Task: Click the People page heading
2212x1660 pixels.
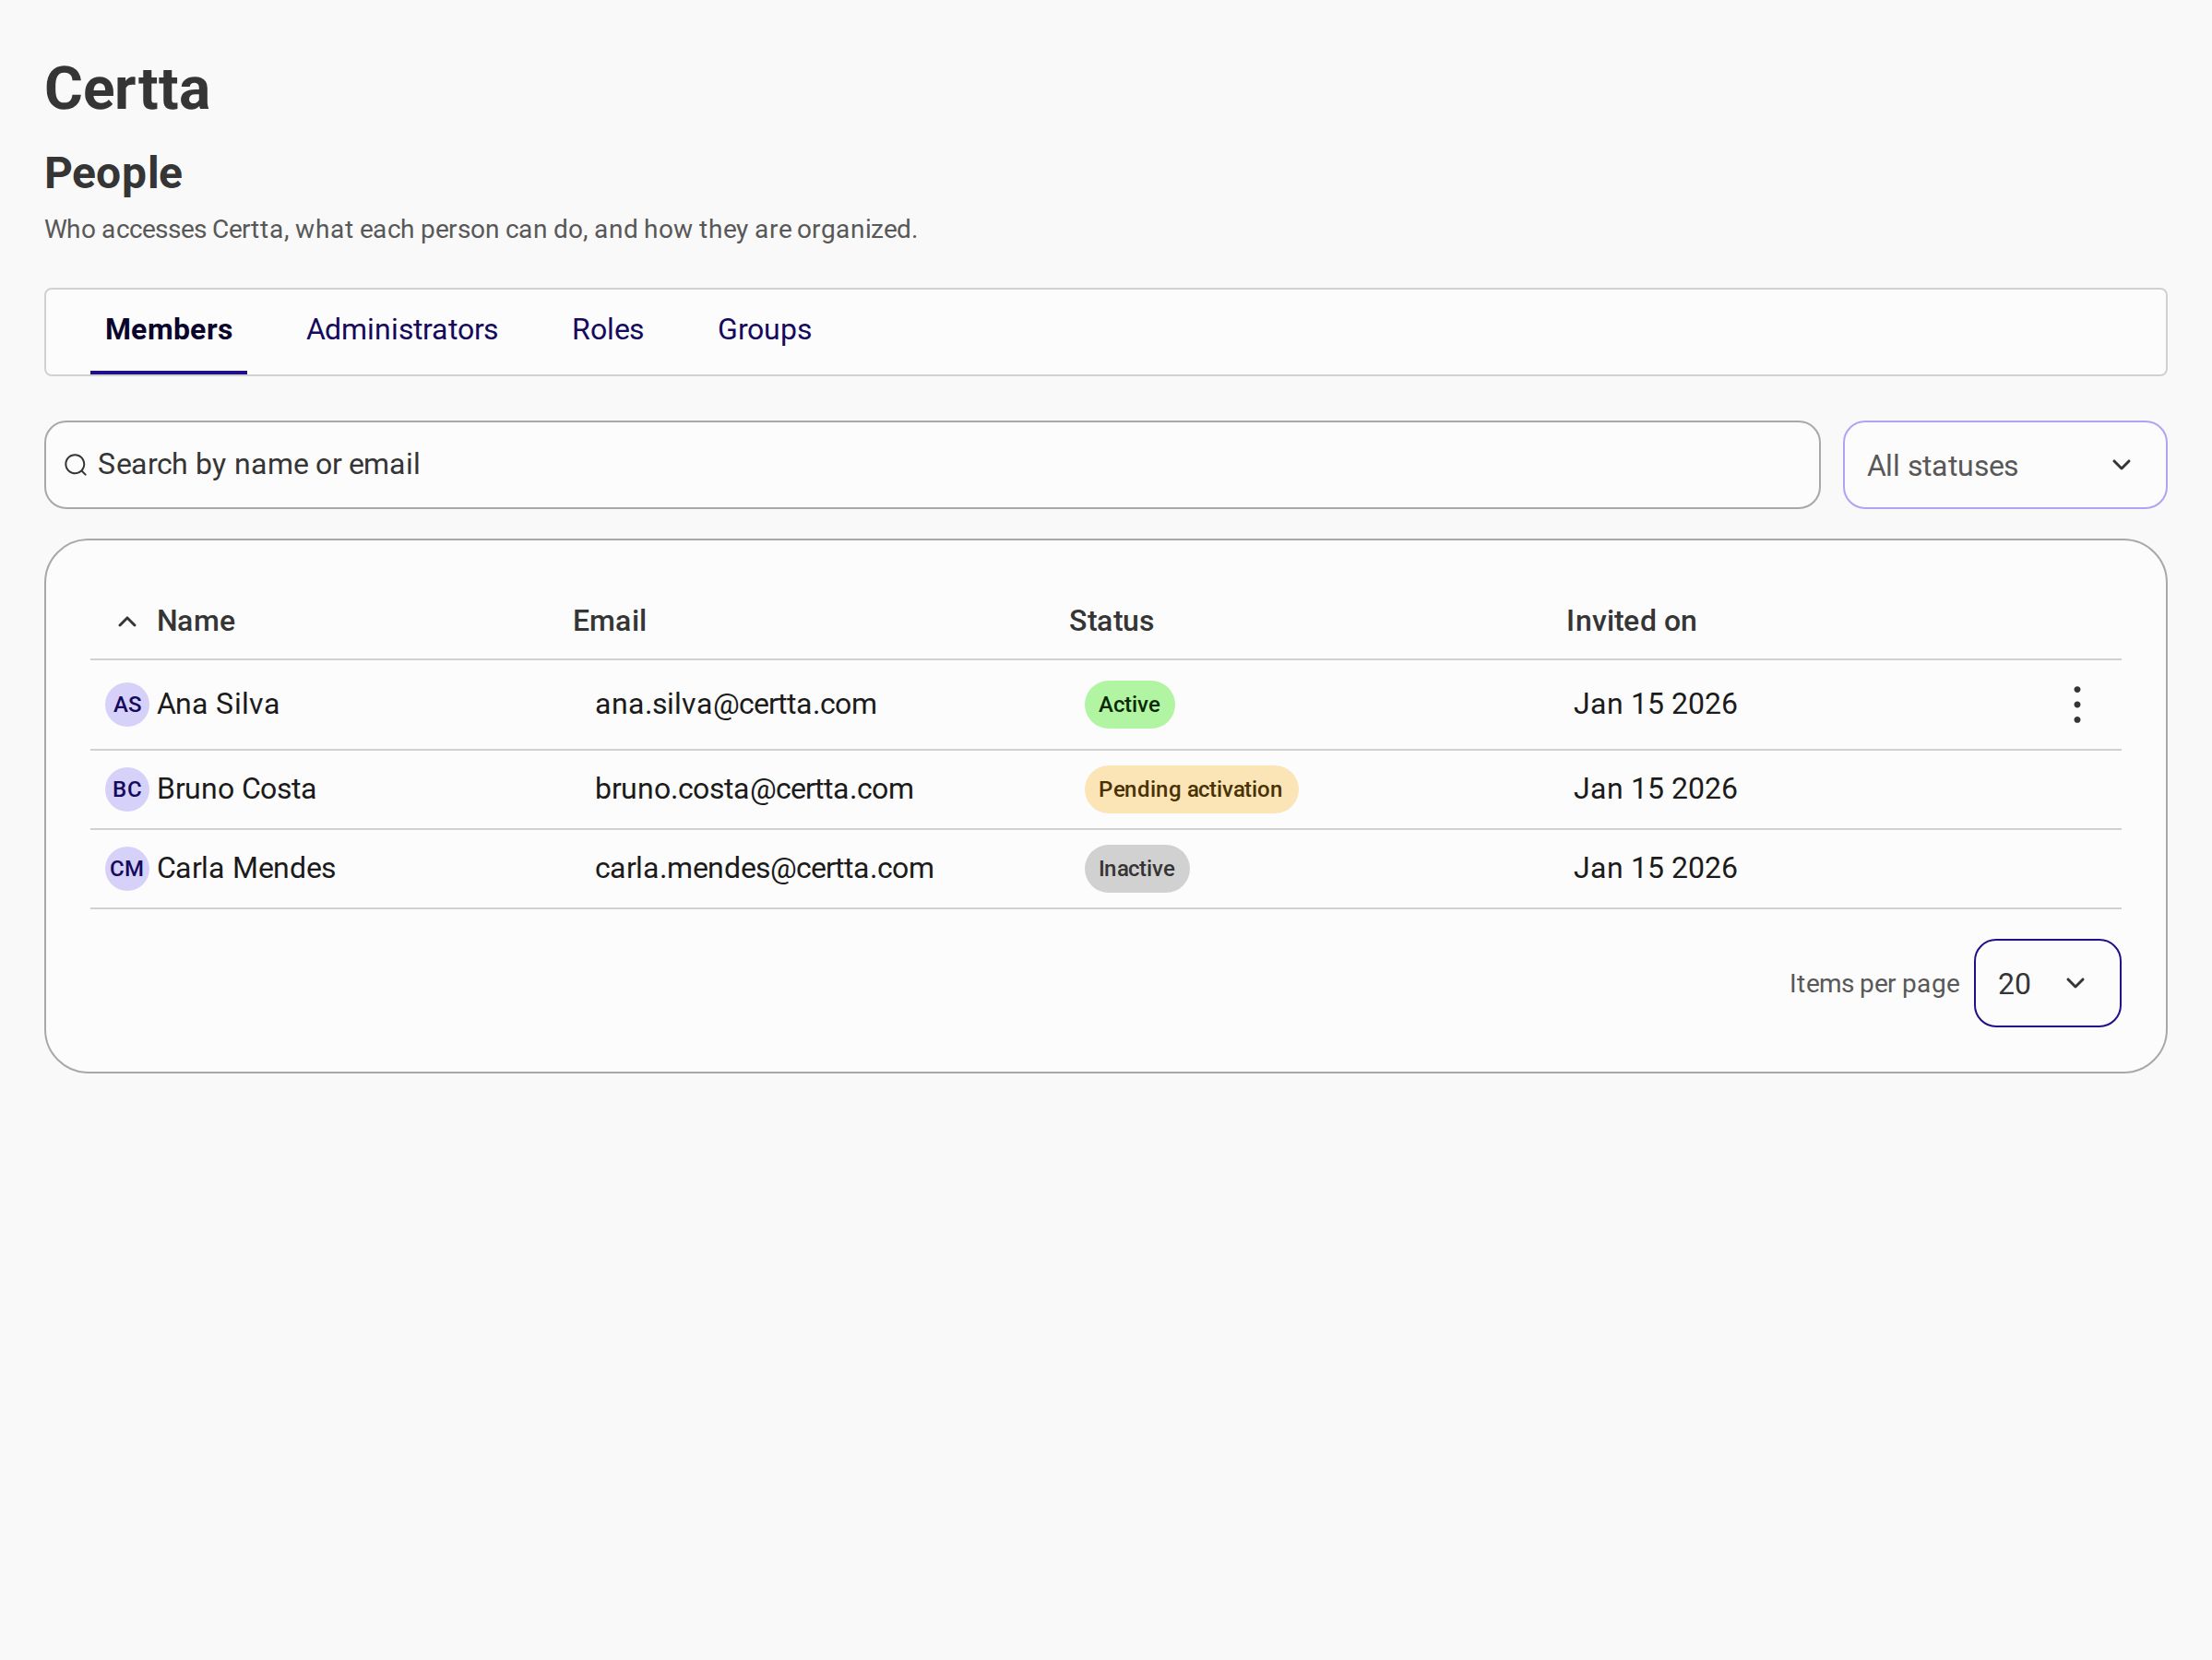Action: (113, 173)
